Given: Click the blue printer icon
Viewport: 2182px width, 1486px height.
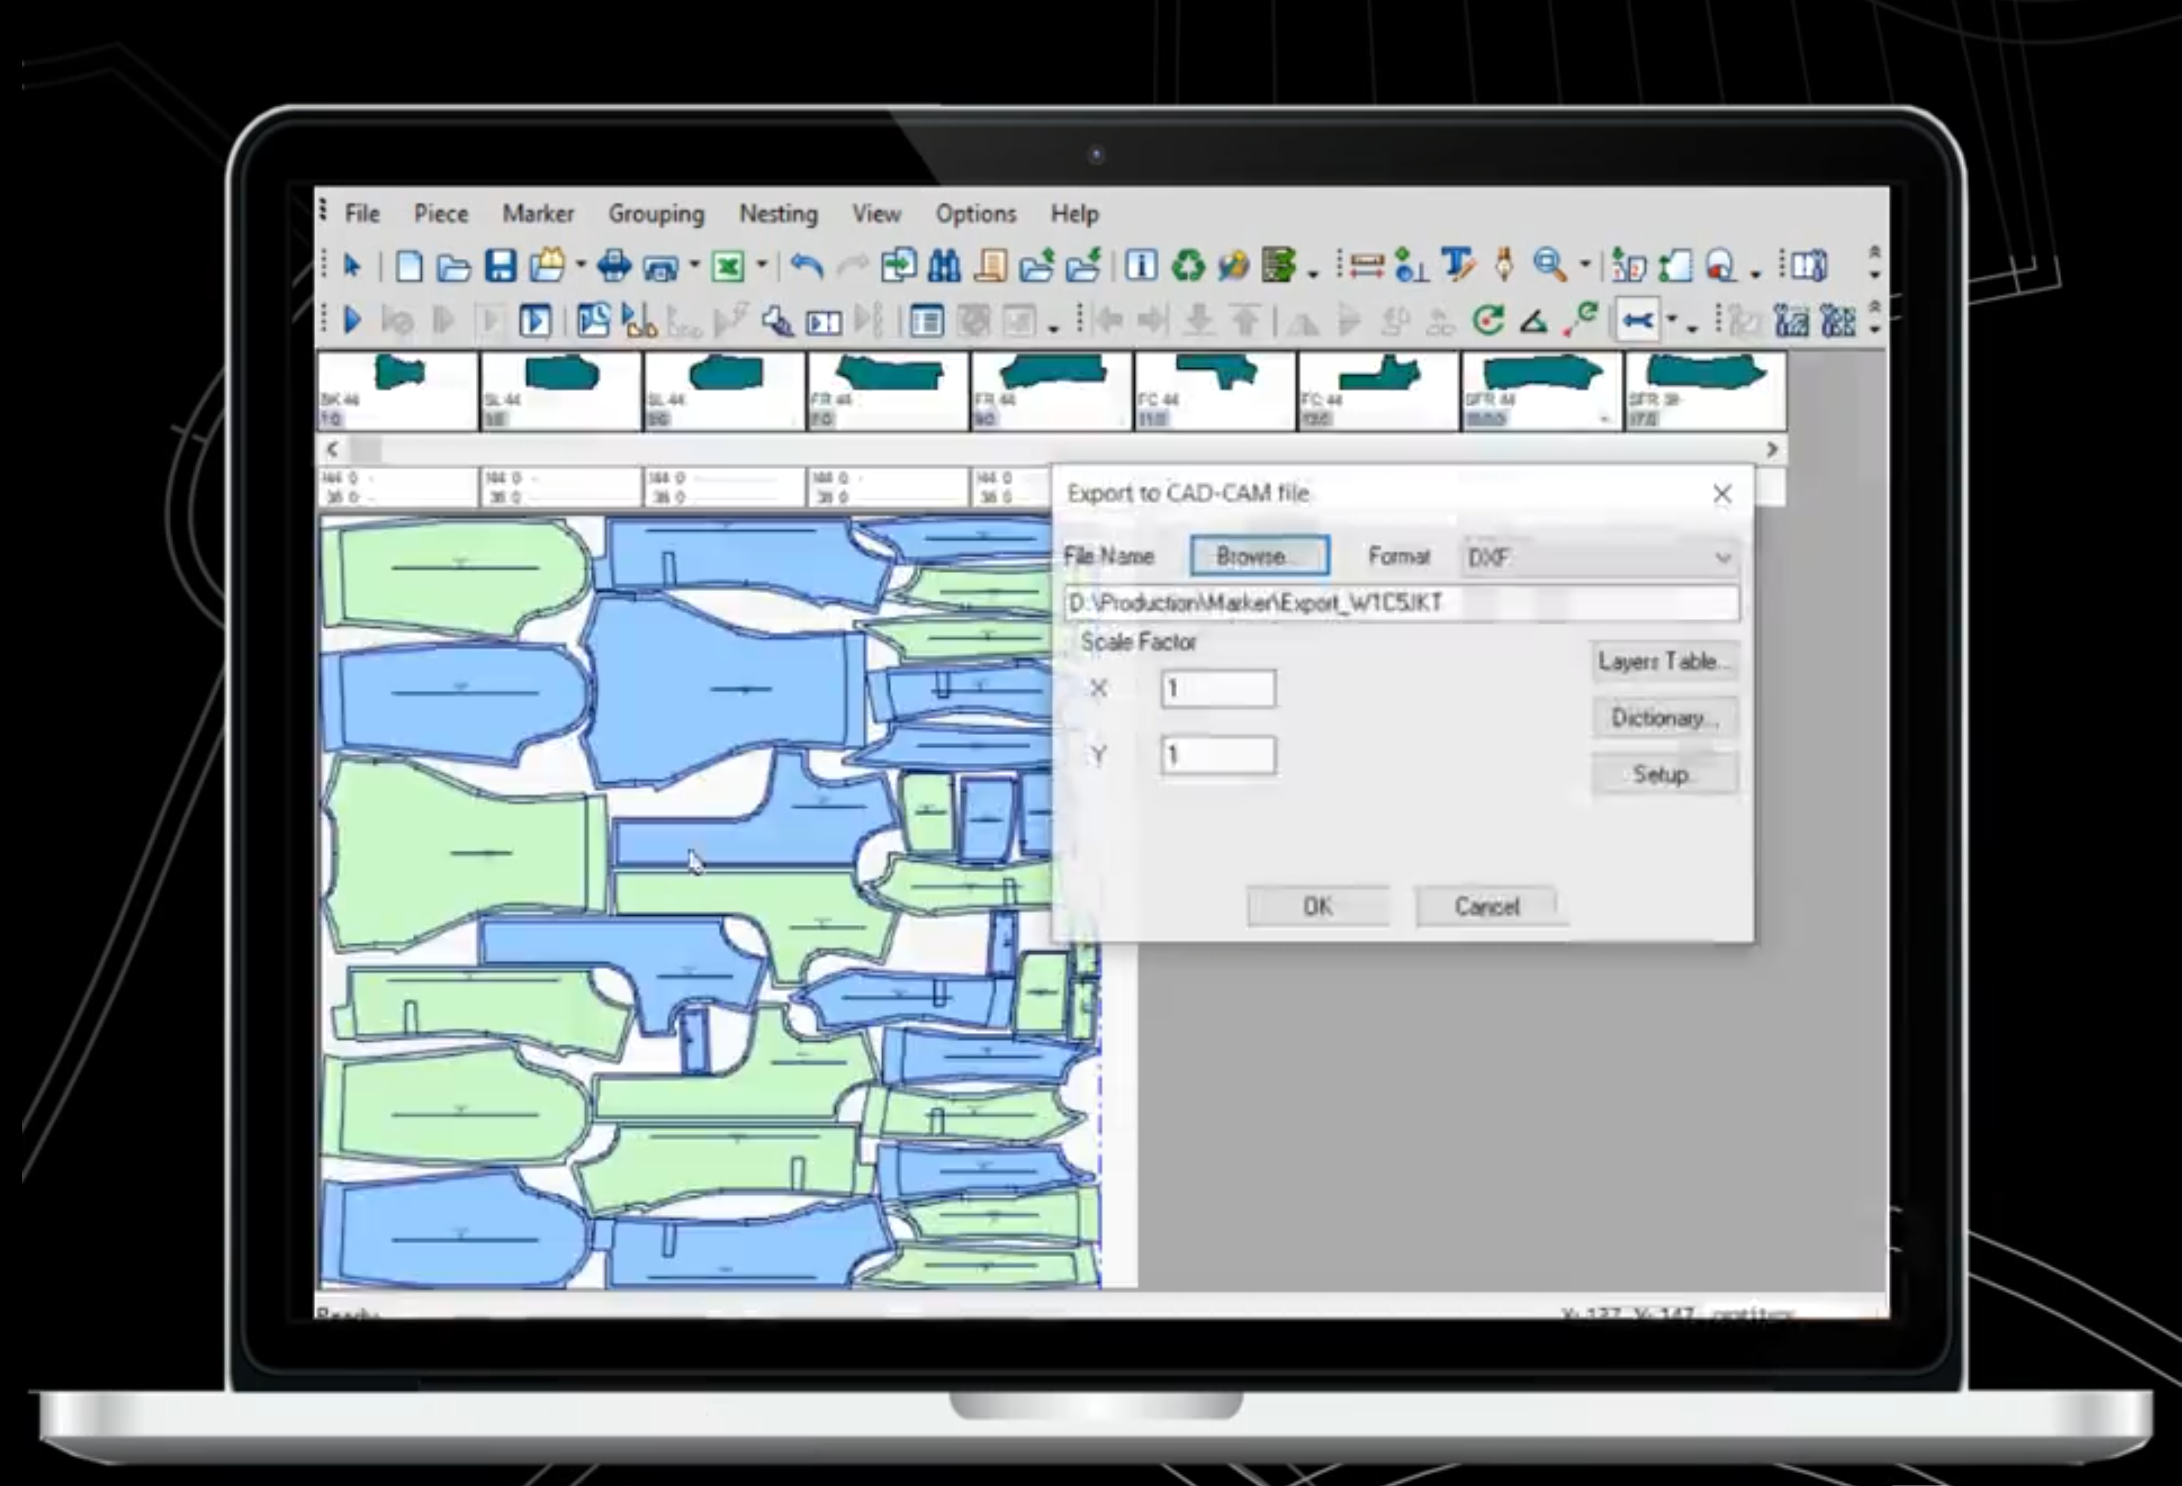Looking at the screenshot, I should 613,266.
